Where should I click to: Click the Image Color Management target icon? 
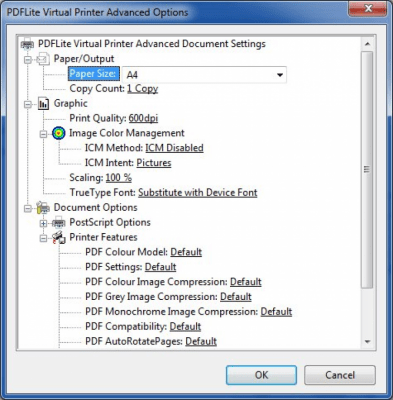(59, 133)
